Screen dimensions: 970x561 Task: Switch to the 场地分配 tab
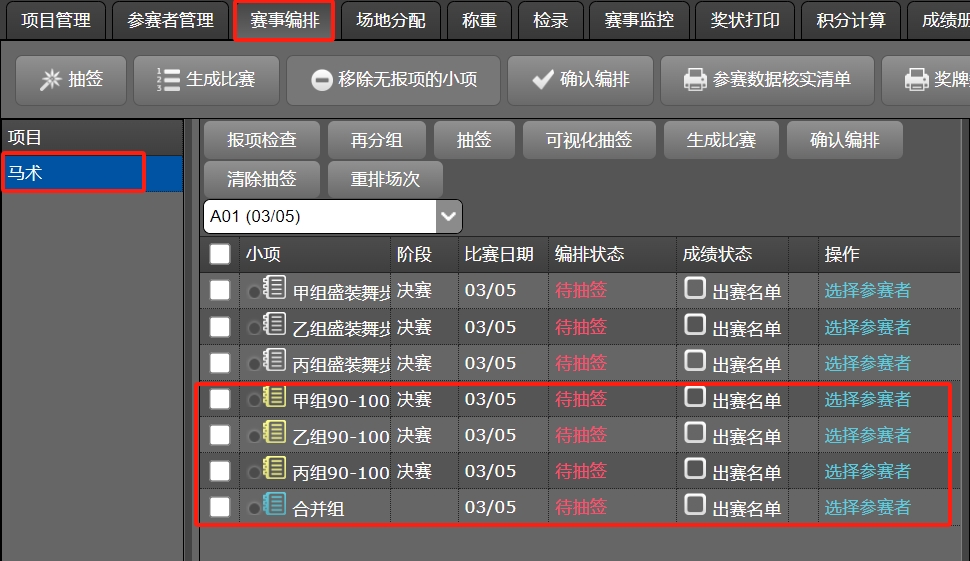tap(391, 20)
